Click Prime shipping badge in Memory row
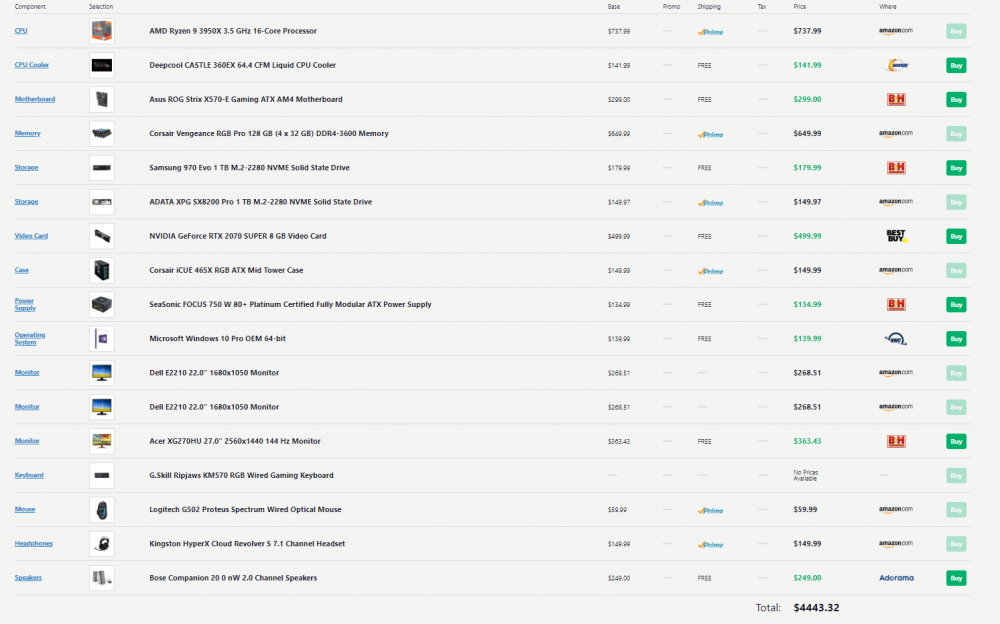1000x624 pixels. click(710, 135)
